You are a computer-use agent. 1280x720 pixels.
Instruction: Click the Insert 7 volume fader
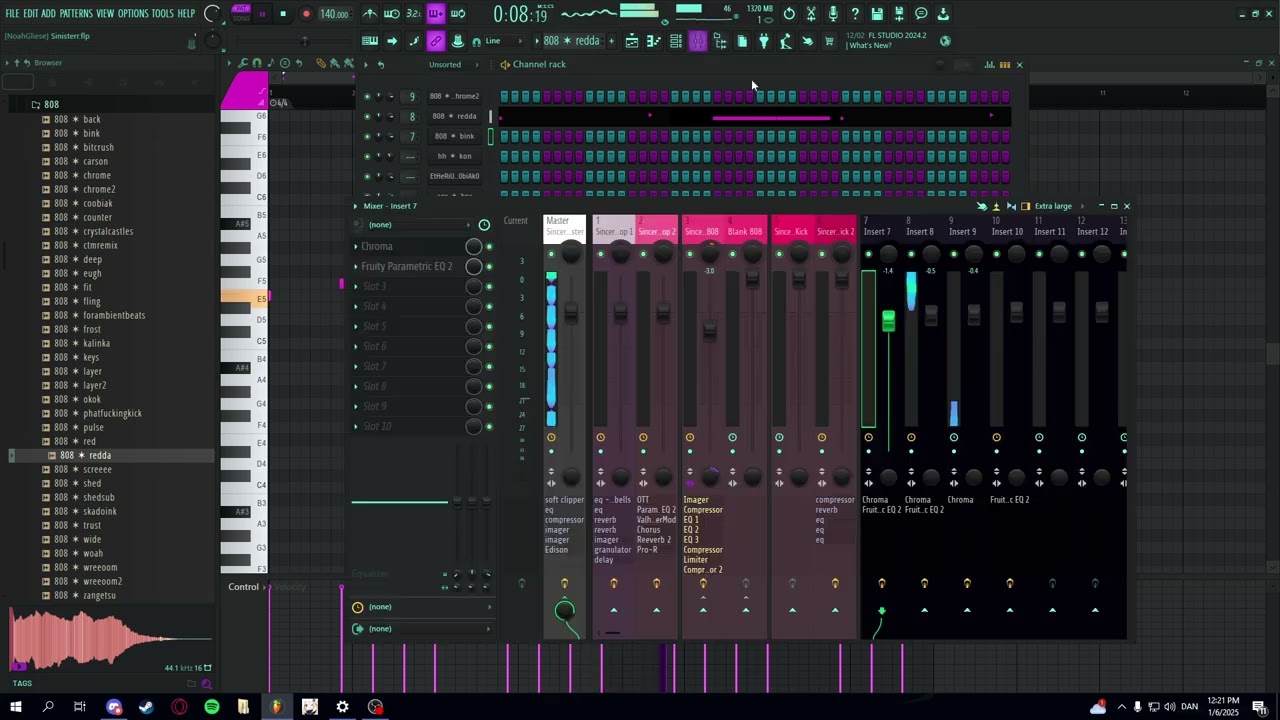coord(888,321)
